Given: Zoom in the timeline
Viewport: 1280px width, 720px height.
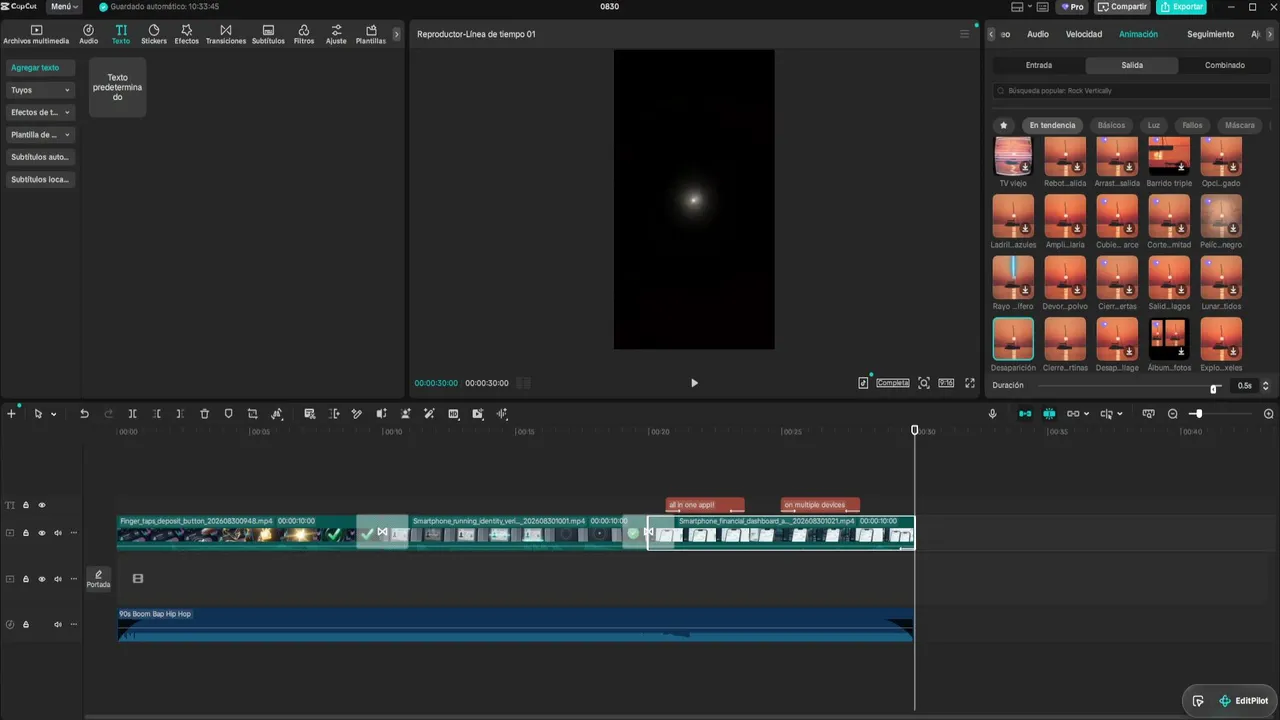Looking at the screenshot, I should [1269, 414].
